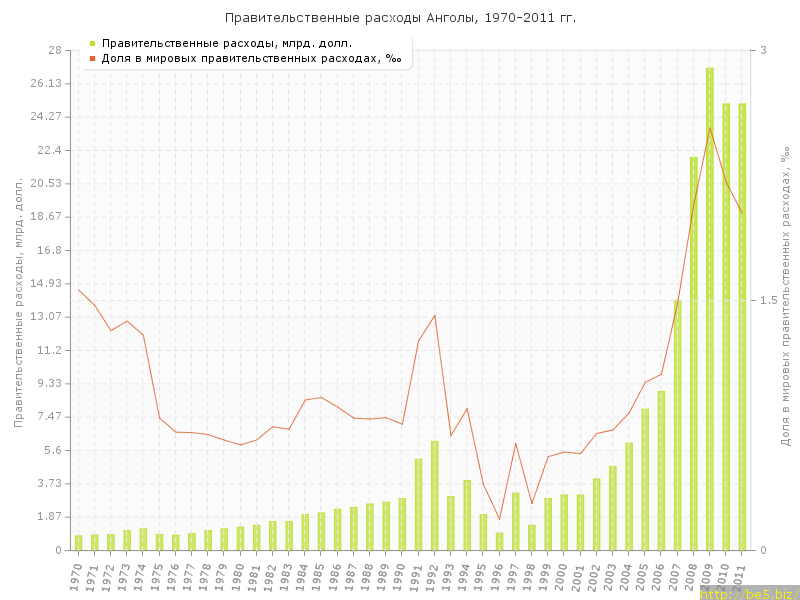Click the orange line peak at 2009
The width and height of the screenshot is (800, 600).
click(710, 128)
